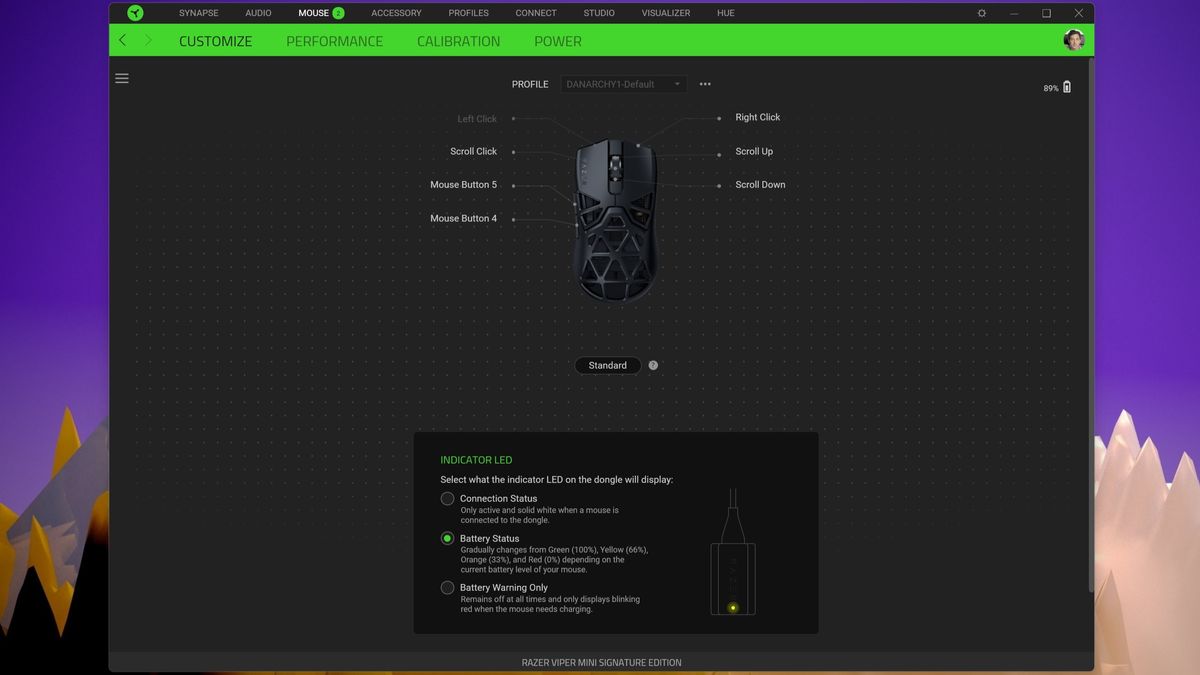Switch to the VISUALIZER tab
Screen dimensions: 1200x675
click(666, 13)
